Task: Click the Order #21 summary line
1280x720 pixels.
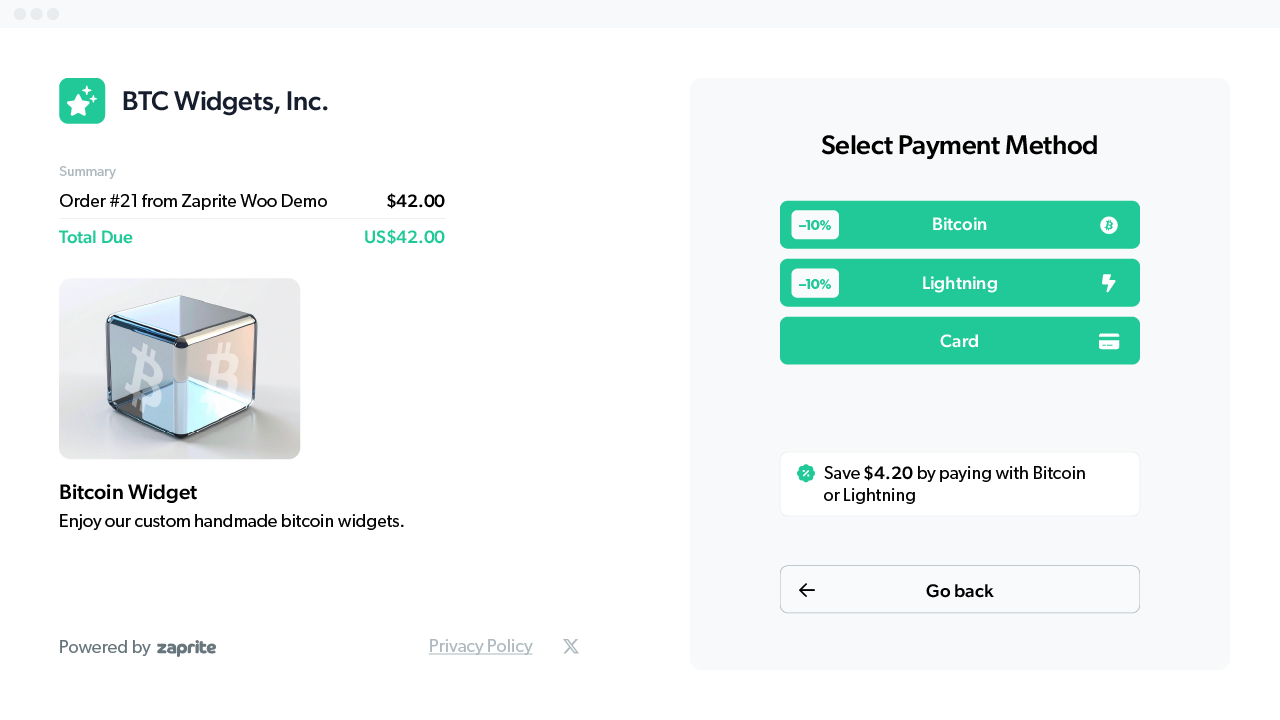Action: tap(193, 201)
